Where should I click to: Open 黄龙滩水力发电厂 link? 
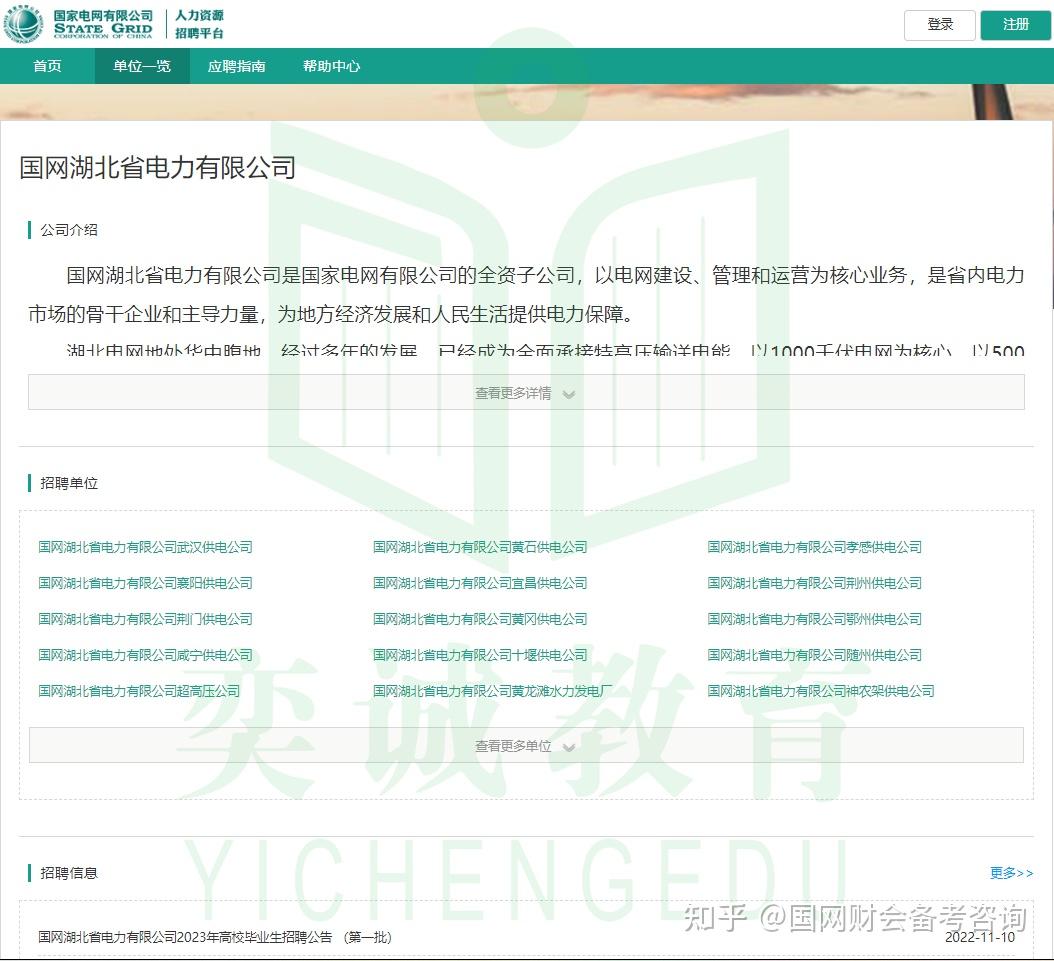[493, 691]
